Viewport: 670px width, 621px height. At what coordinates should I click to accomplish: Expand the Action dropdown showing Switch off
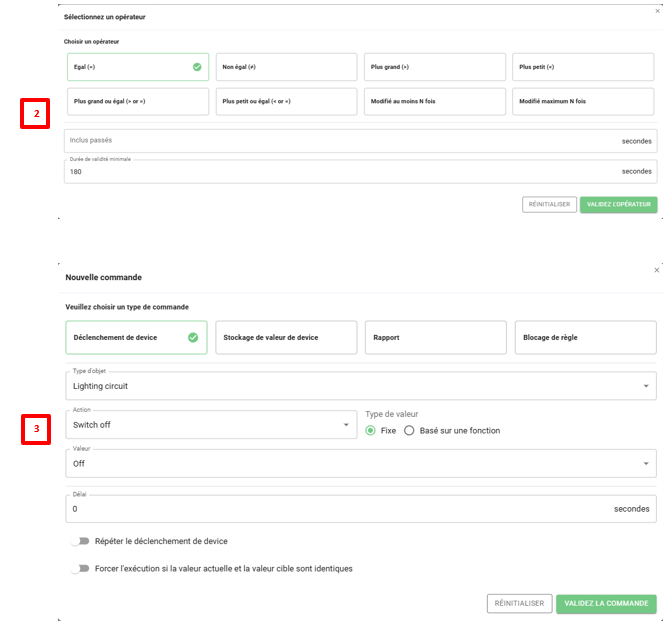[x=210, y=425]
